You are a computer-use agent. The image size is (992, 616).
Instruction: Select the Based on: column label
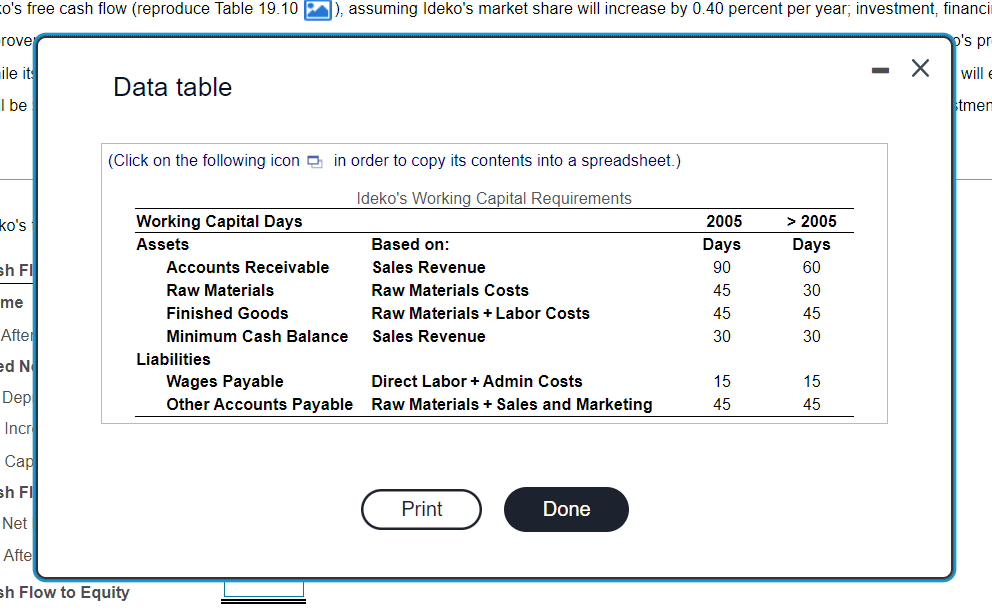coord(410,245)
